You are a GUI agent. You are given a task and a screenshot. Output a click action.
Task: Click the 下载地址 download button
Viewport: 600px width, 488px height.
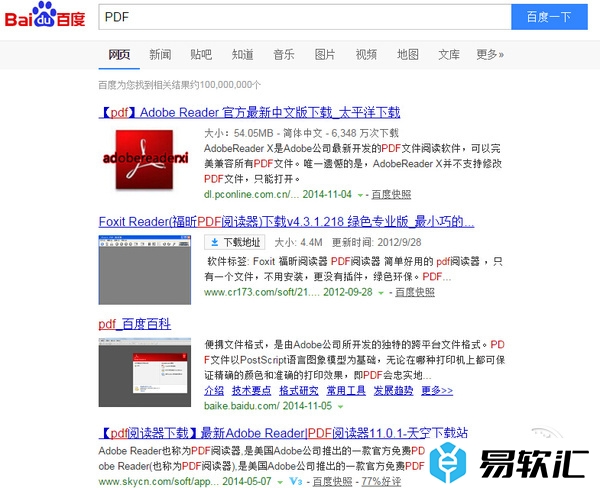click(x=235, y=242)
